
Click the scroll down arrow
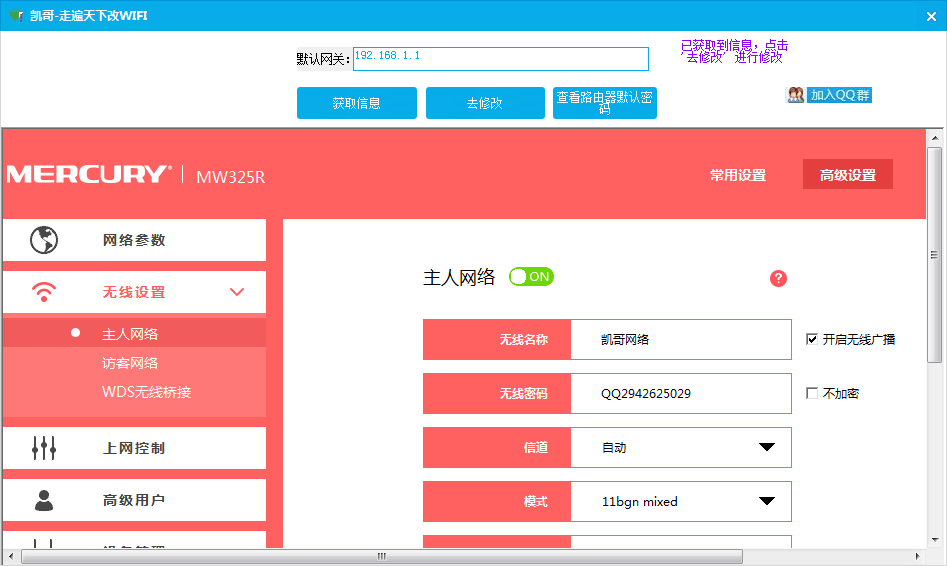click(x=934, y=540)
